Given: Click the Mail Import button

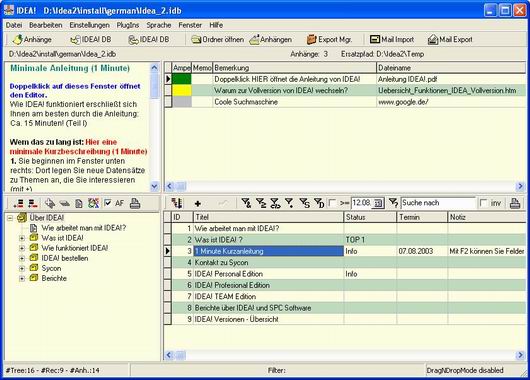Looking at the screenshot, I should (x=392, y=40).
